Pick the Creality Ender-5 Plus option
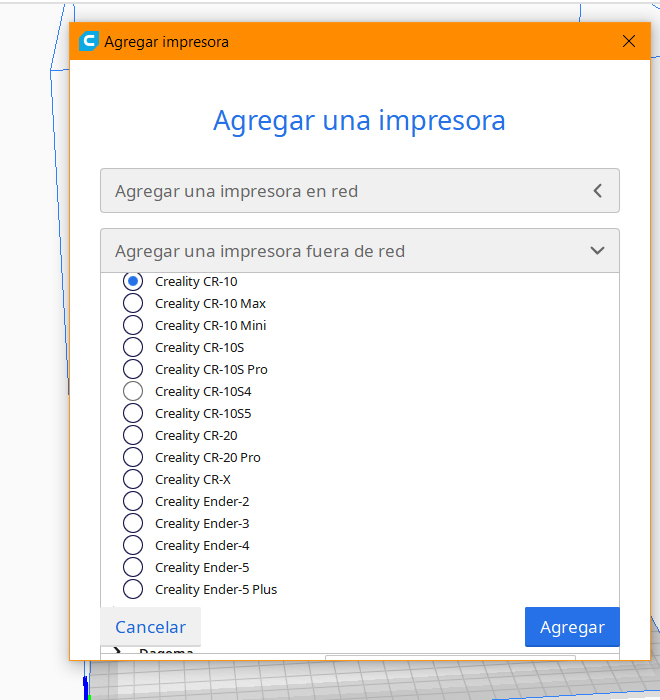 coord(133,590)
